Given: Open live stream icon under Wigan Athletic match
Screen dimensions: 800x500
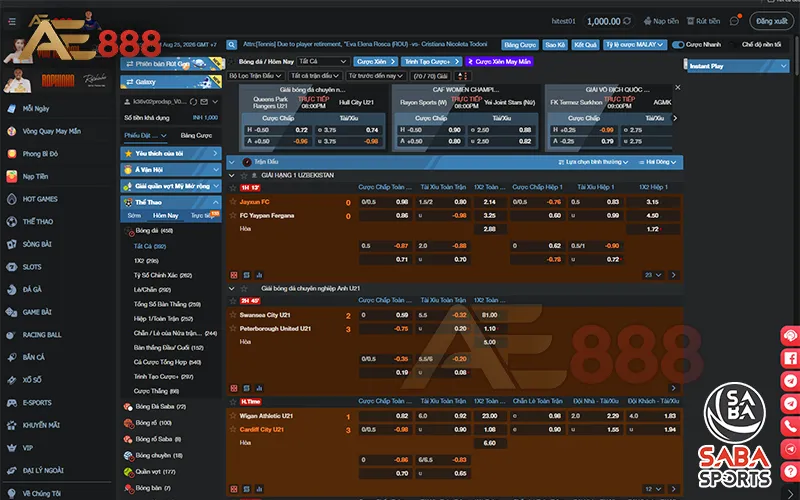Looking at the screenshot, I should 246,489.
